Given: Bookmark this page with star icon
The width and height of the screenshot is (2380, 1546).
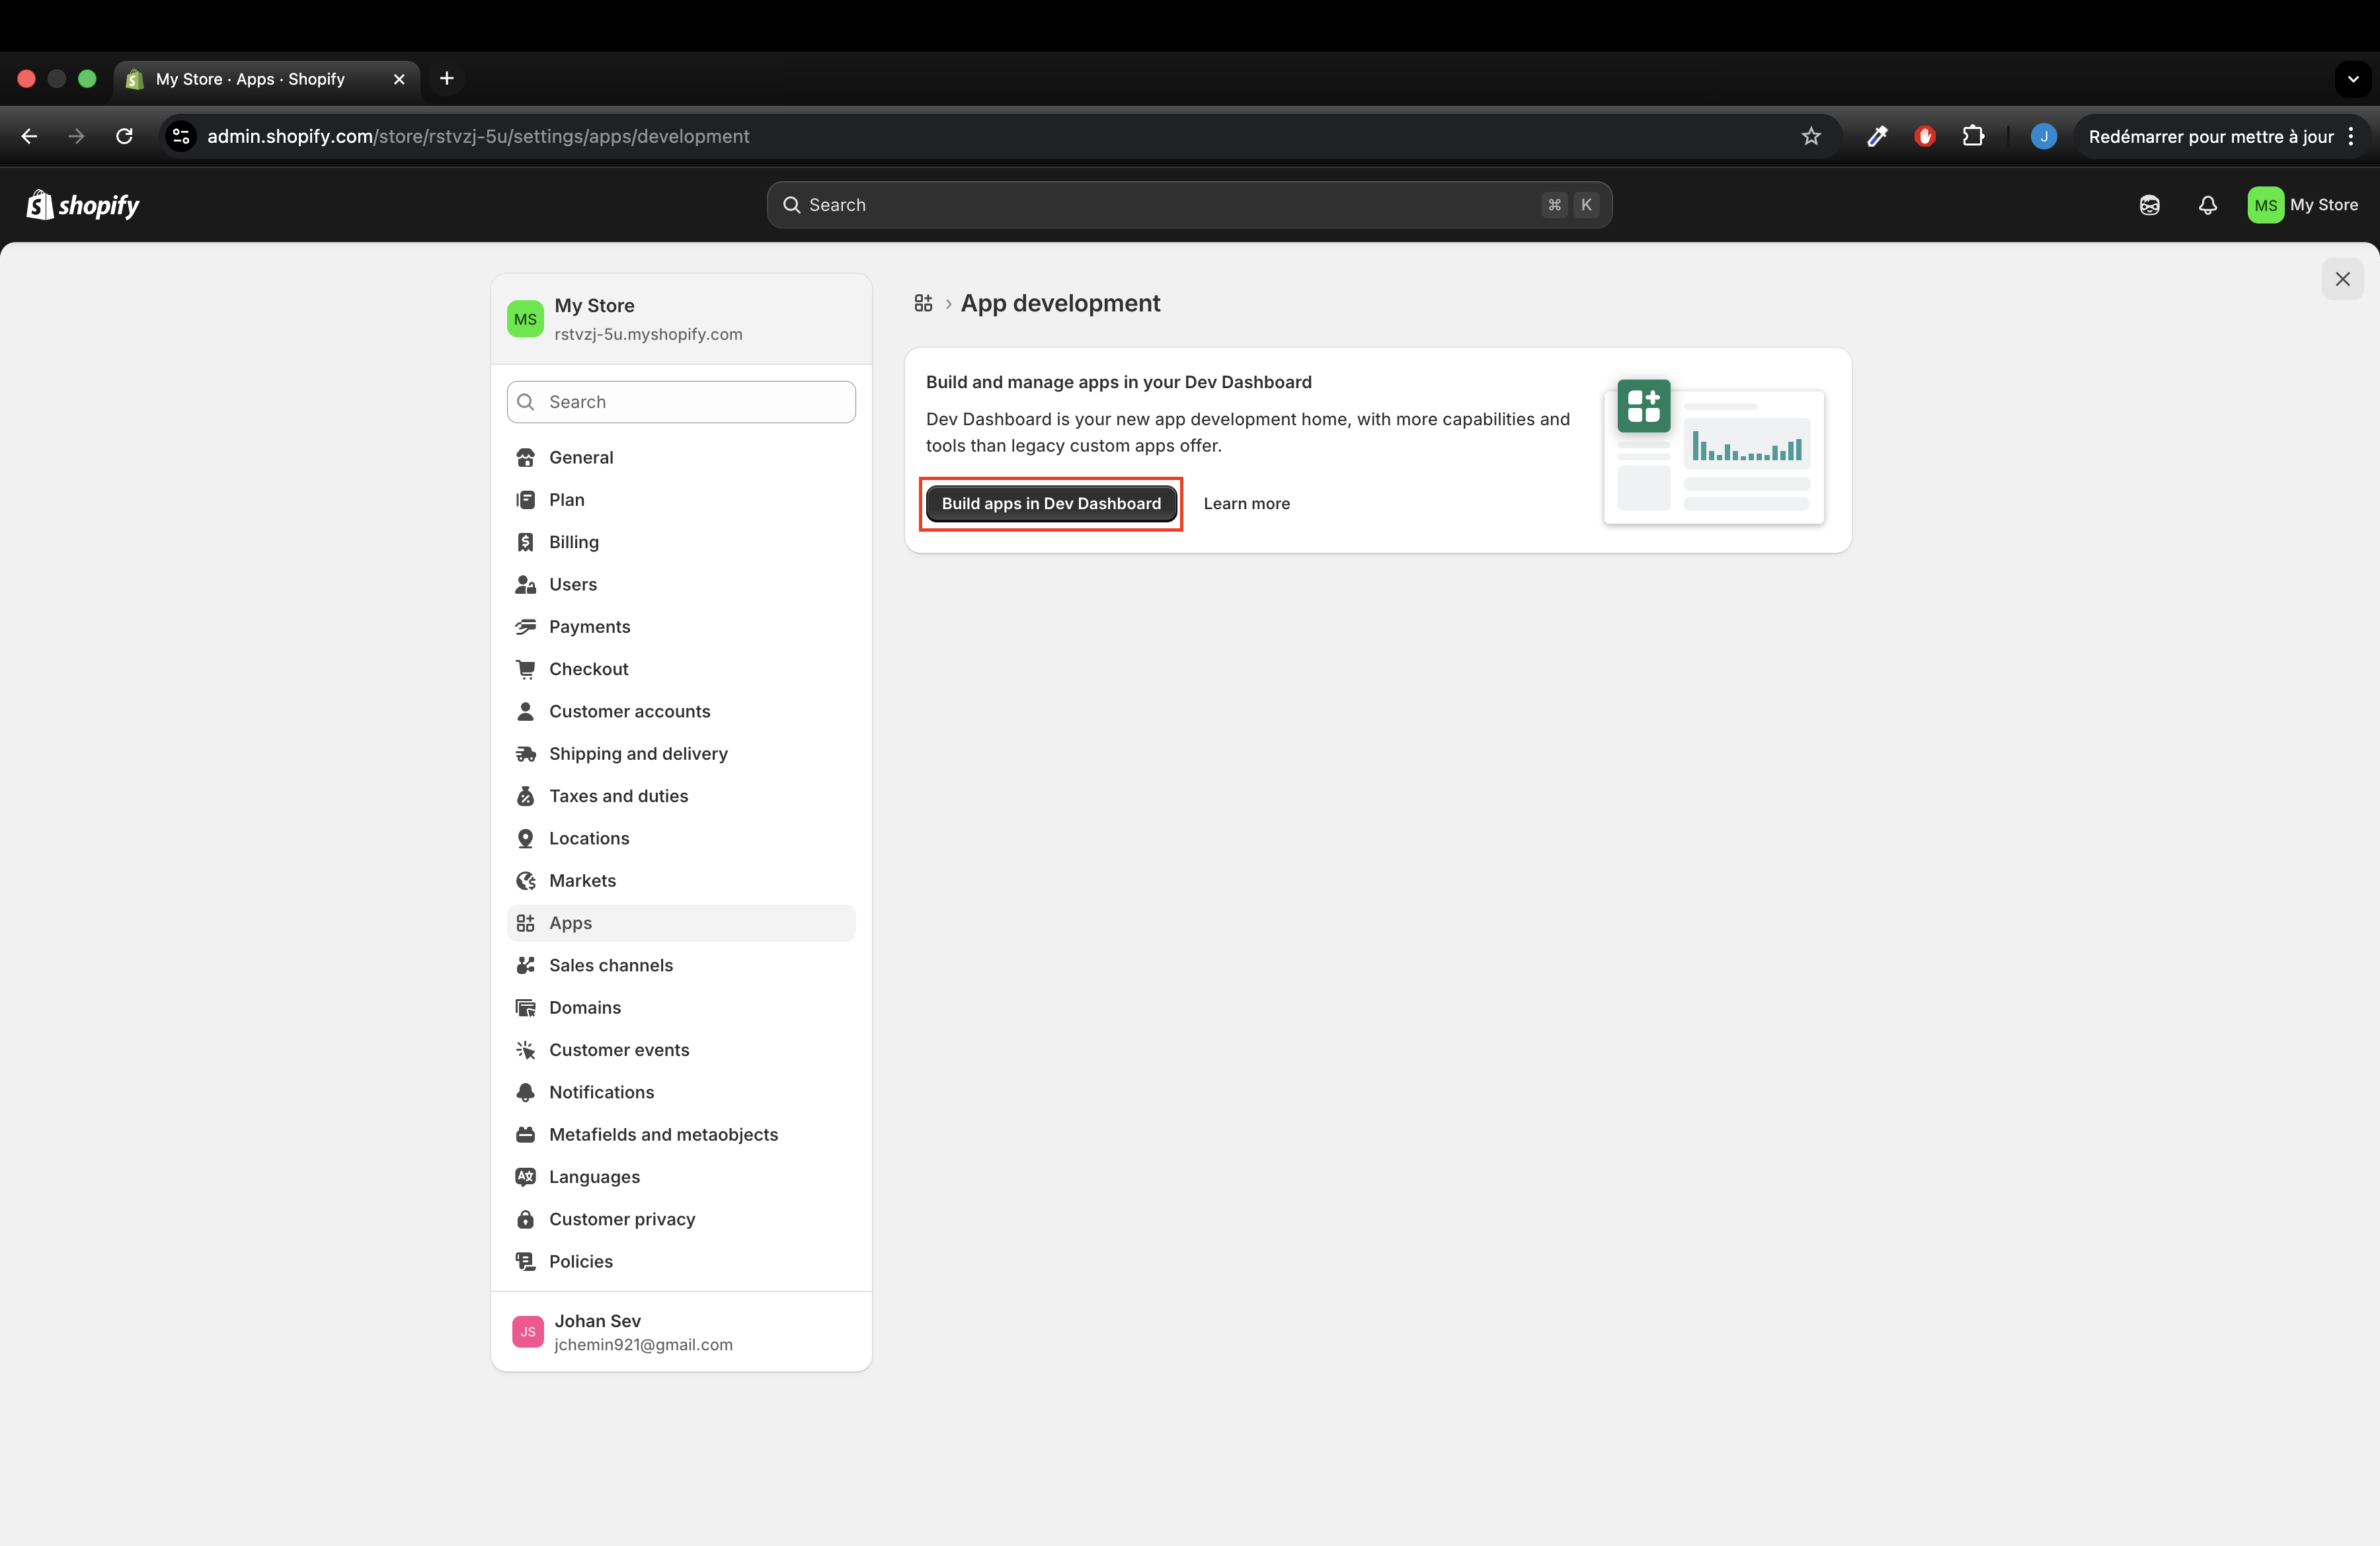Looking at the screenshot, I should click(x=1810, y=137).
